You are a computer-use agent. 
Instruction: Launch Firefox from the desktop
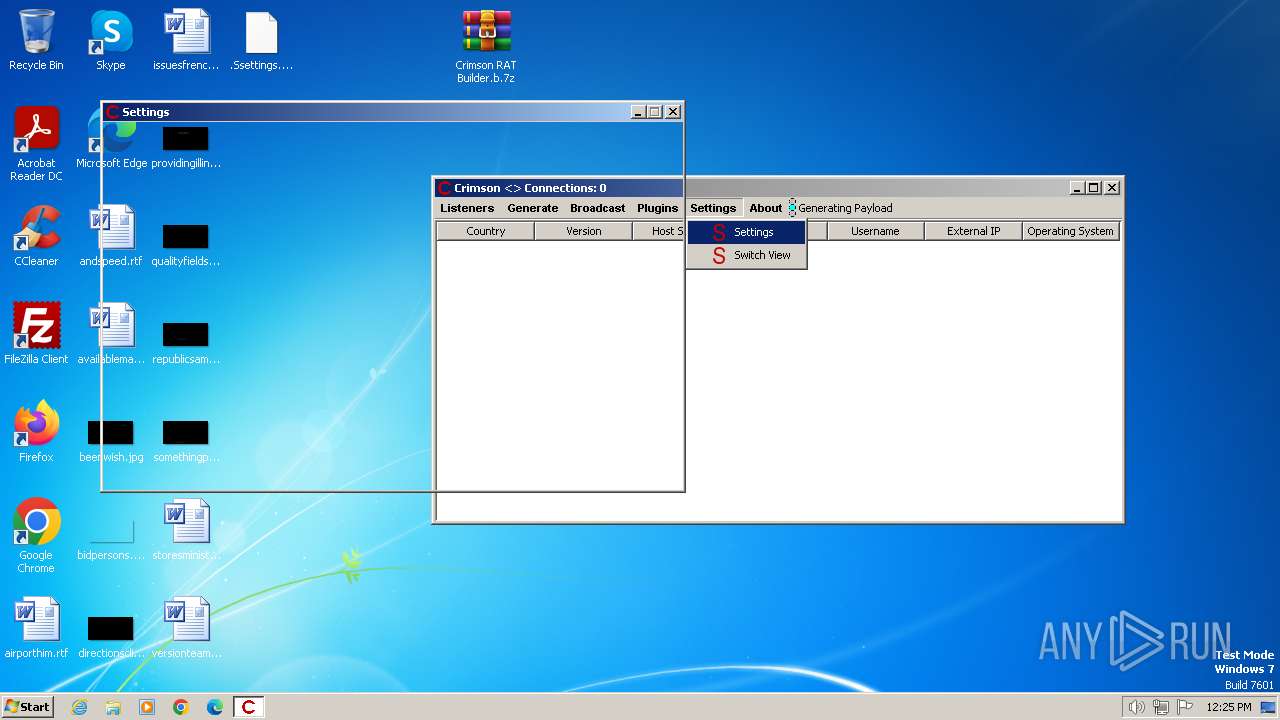pos(36,432)
